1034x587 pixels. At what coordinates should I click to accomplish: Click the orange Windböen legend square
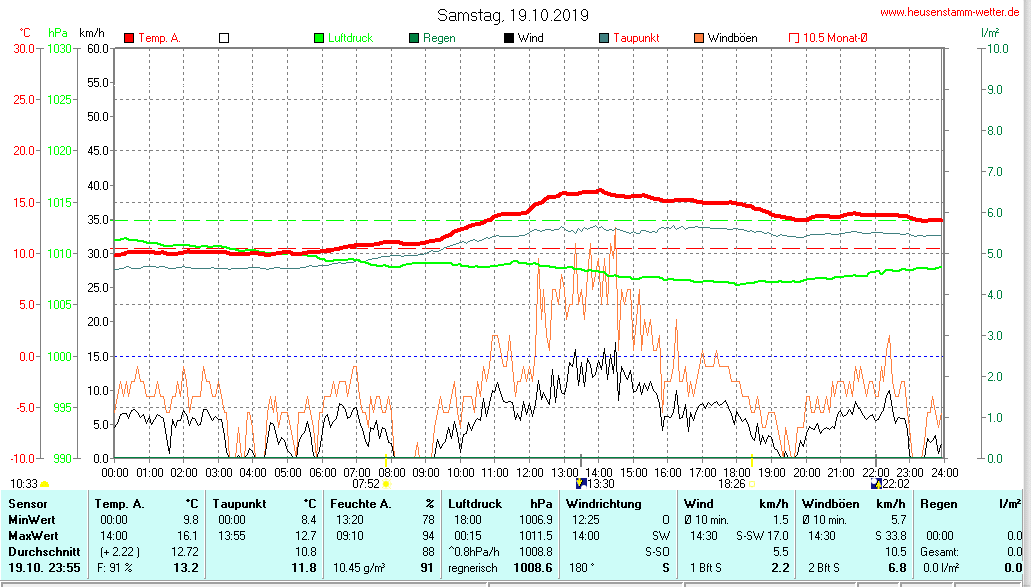[x=699, y=38]
